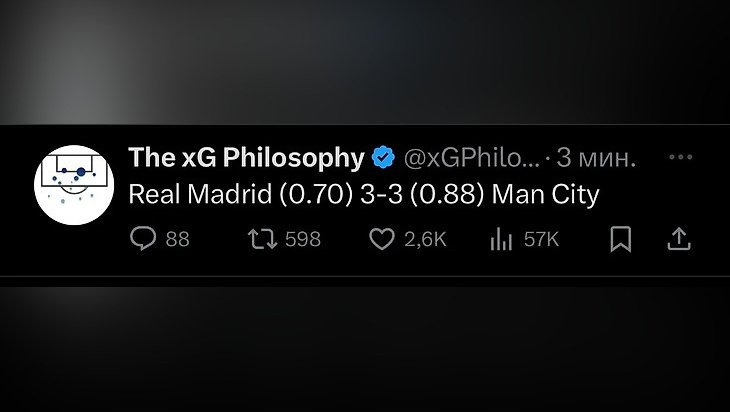The width and height of the screenshot is (730, 412).
Task: Click the 598 reposts count
Action: coord(303,240)
